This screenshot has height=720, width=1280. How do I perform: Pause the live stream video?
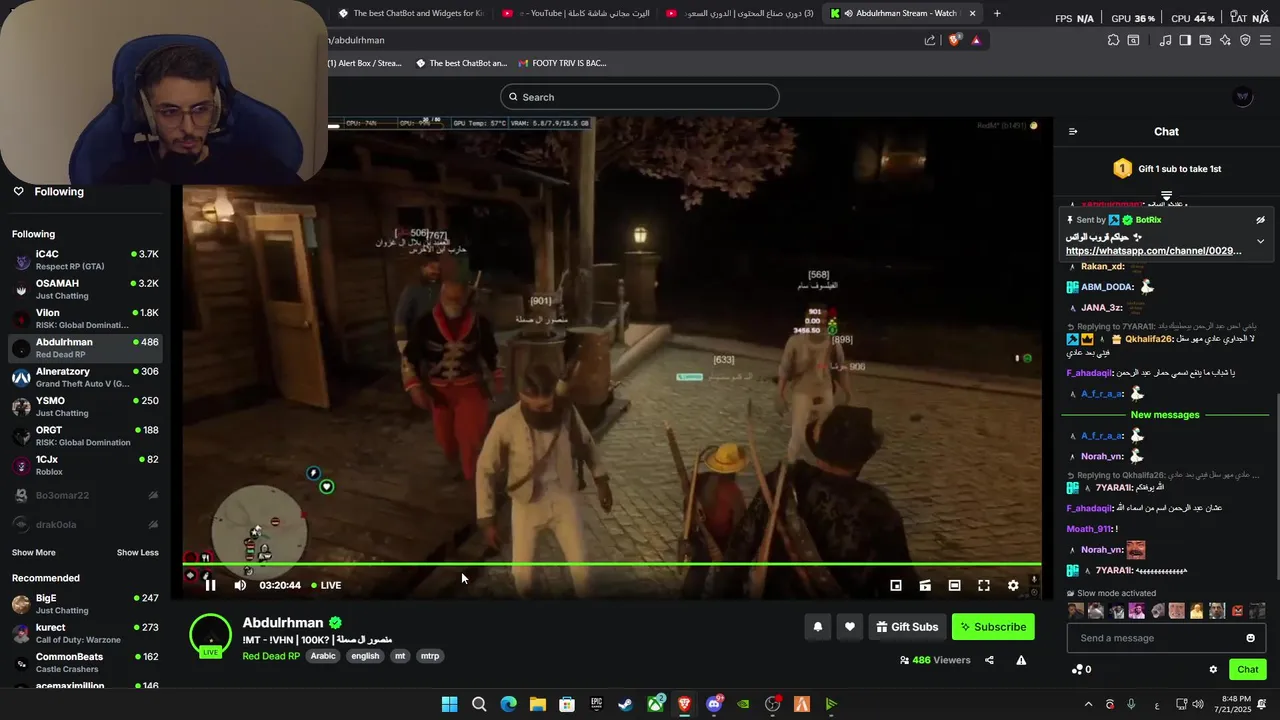point(210,585)
